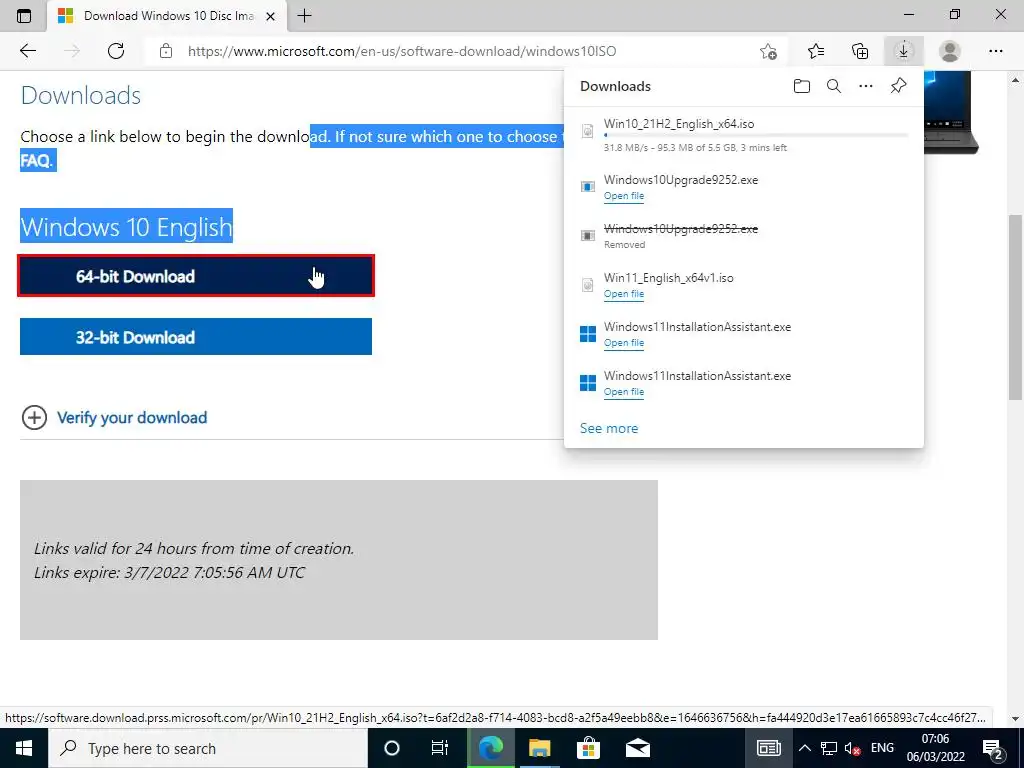Open downloads folder from Downloads panel
Image resolution: width=1024 pixels, height=768 pixels.
802,86
